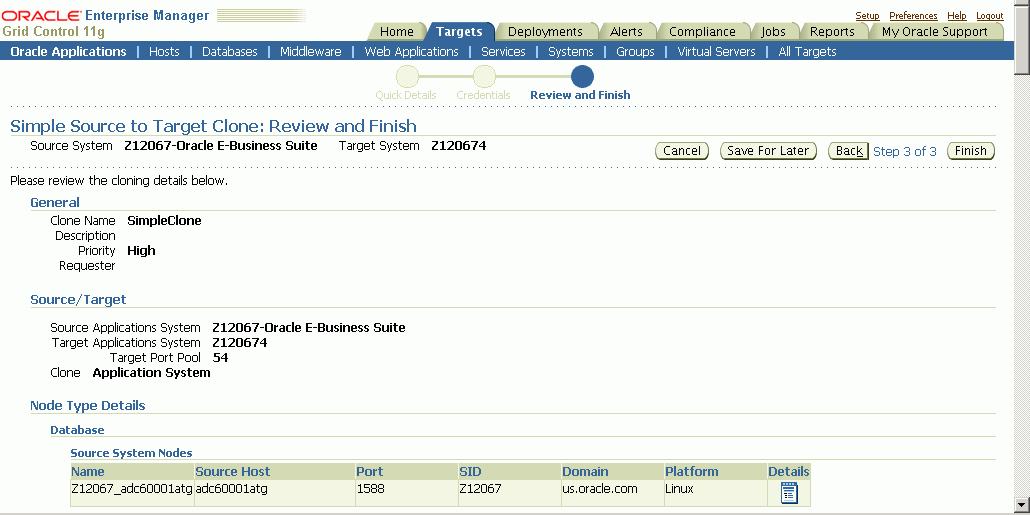Image resolution: width=1030 pixels, height=515 pixels.
Task: Open Details icon for Z12067_adc60001atg row
Action: point(789,493)
